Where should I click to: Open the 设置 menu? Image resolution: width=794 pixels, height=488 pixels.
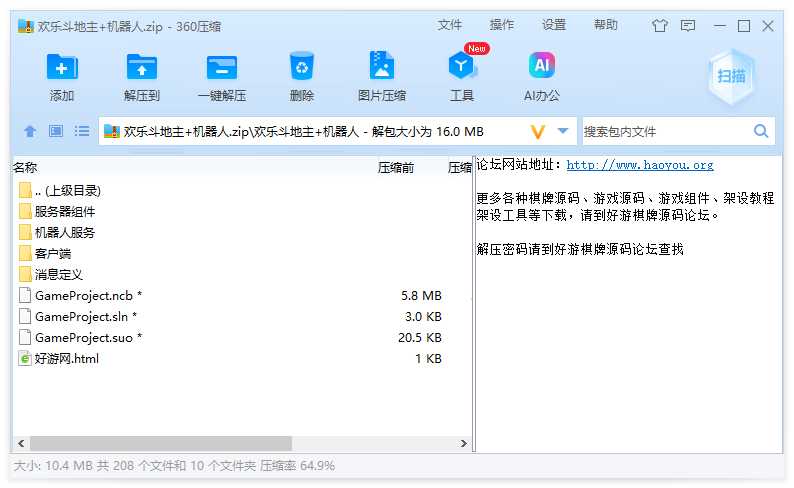click(553, 25)
